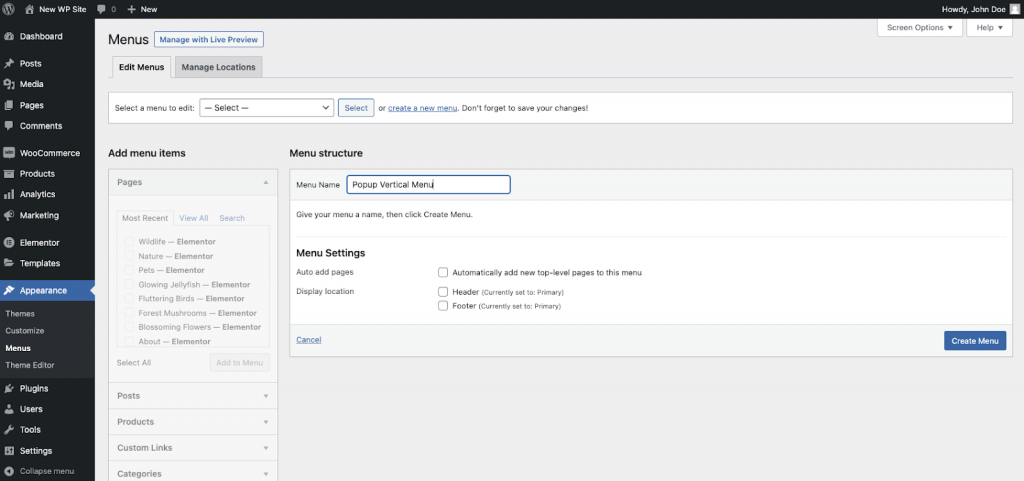
Task: Open the comments bubble icon in admin bar
Action: coord(102,9)
